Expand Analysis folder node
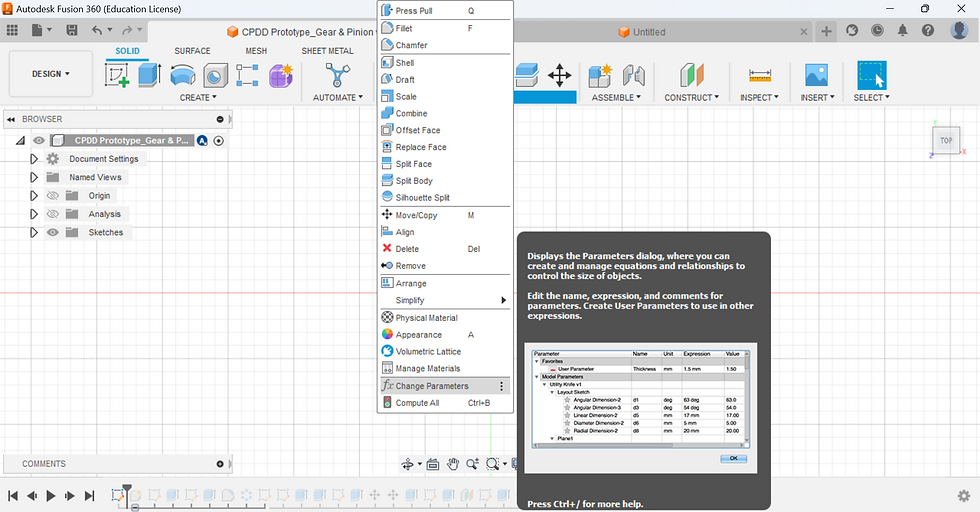Viewport: 980px width, 512px height. pyautogui.click(x=34, y=214)
